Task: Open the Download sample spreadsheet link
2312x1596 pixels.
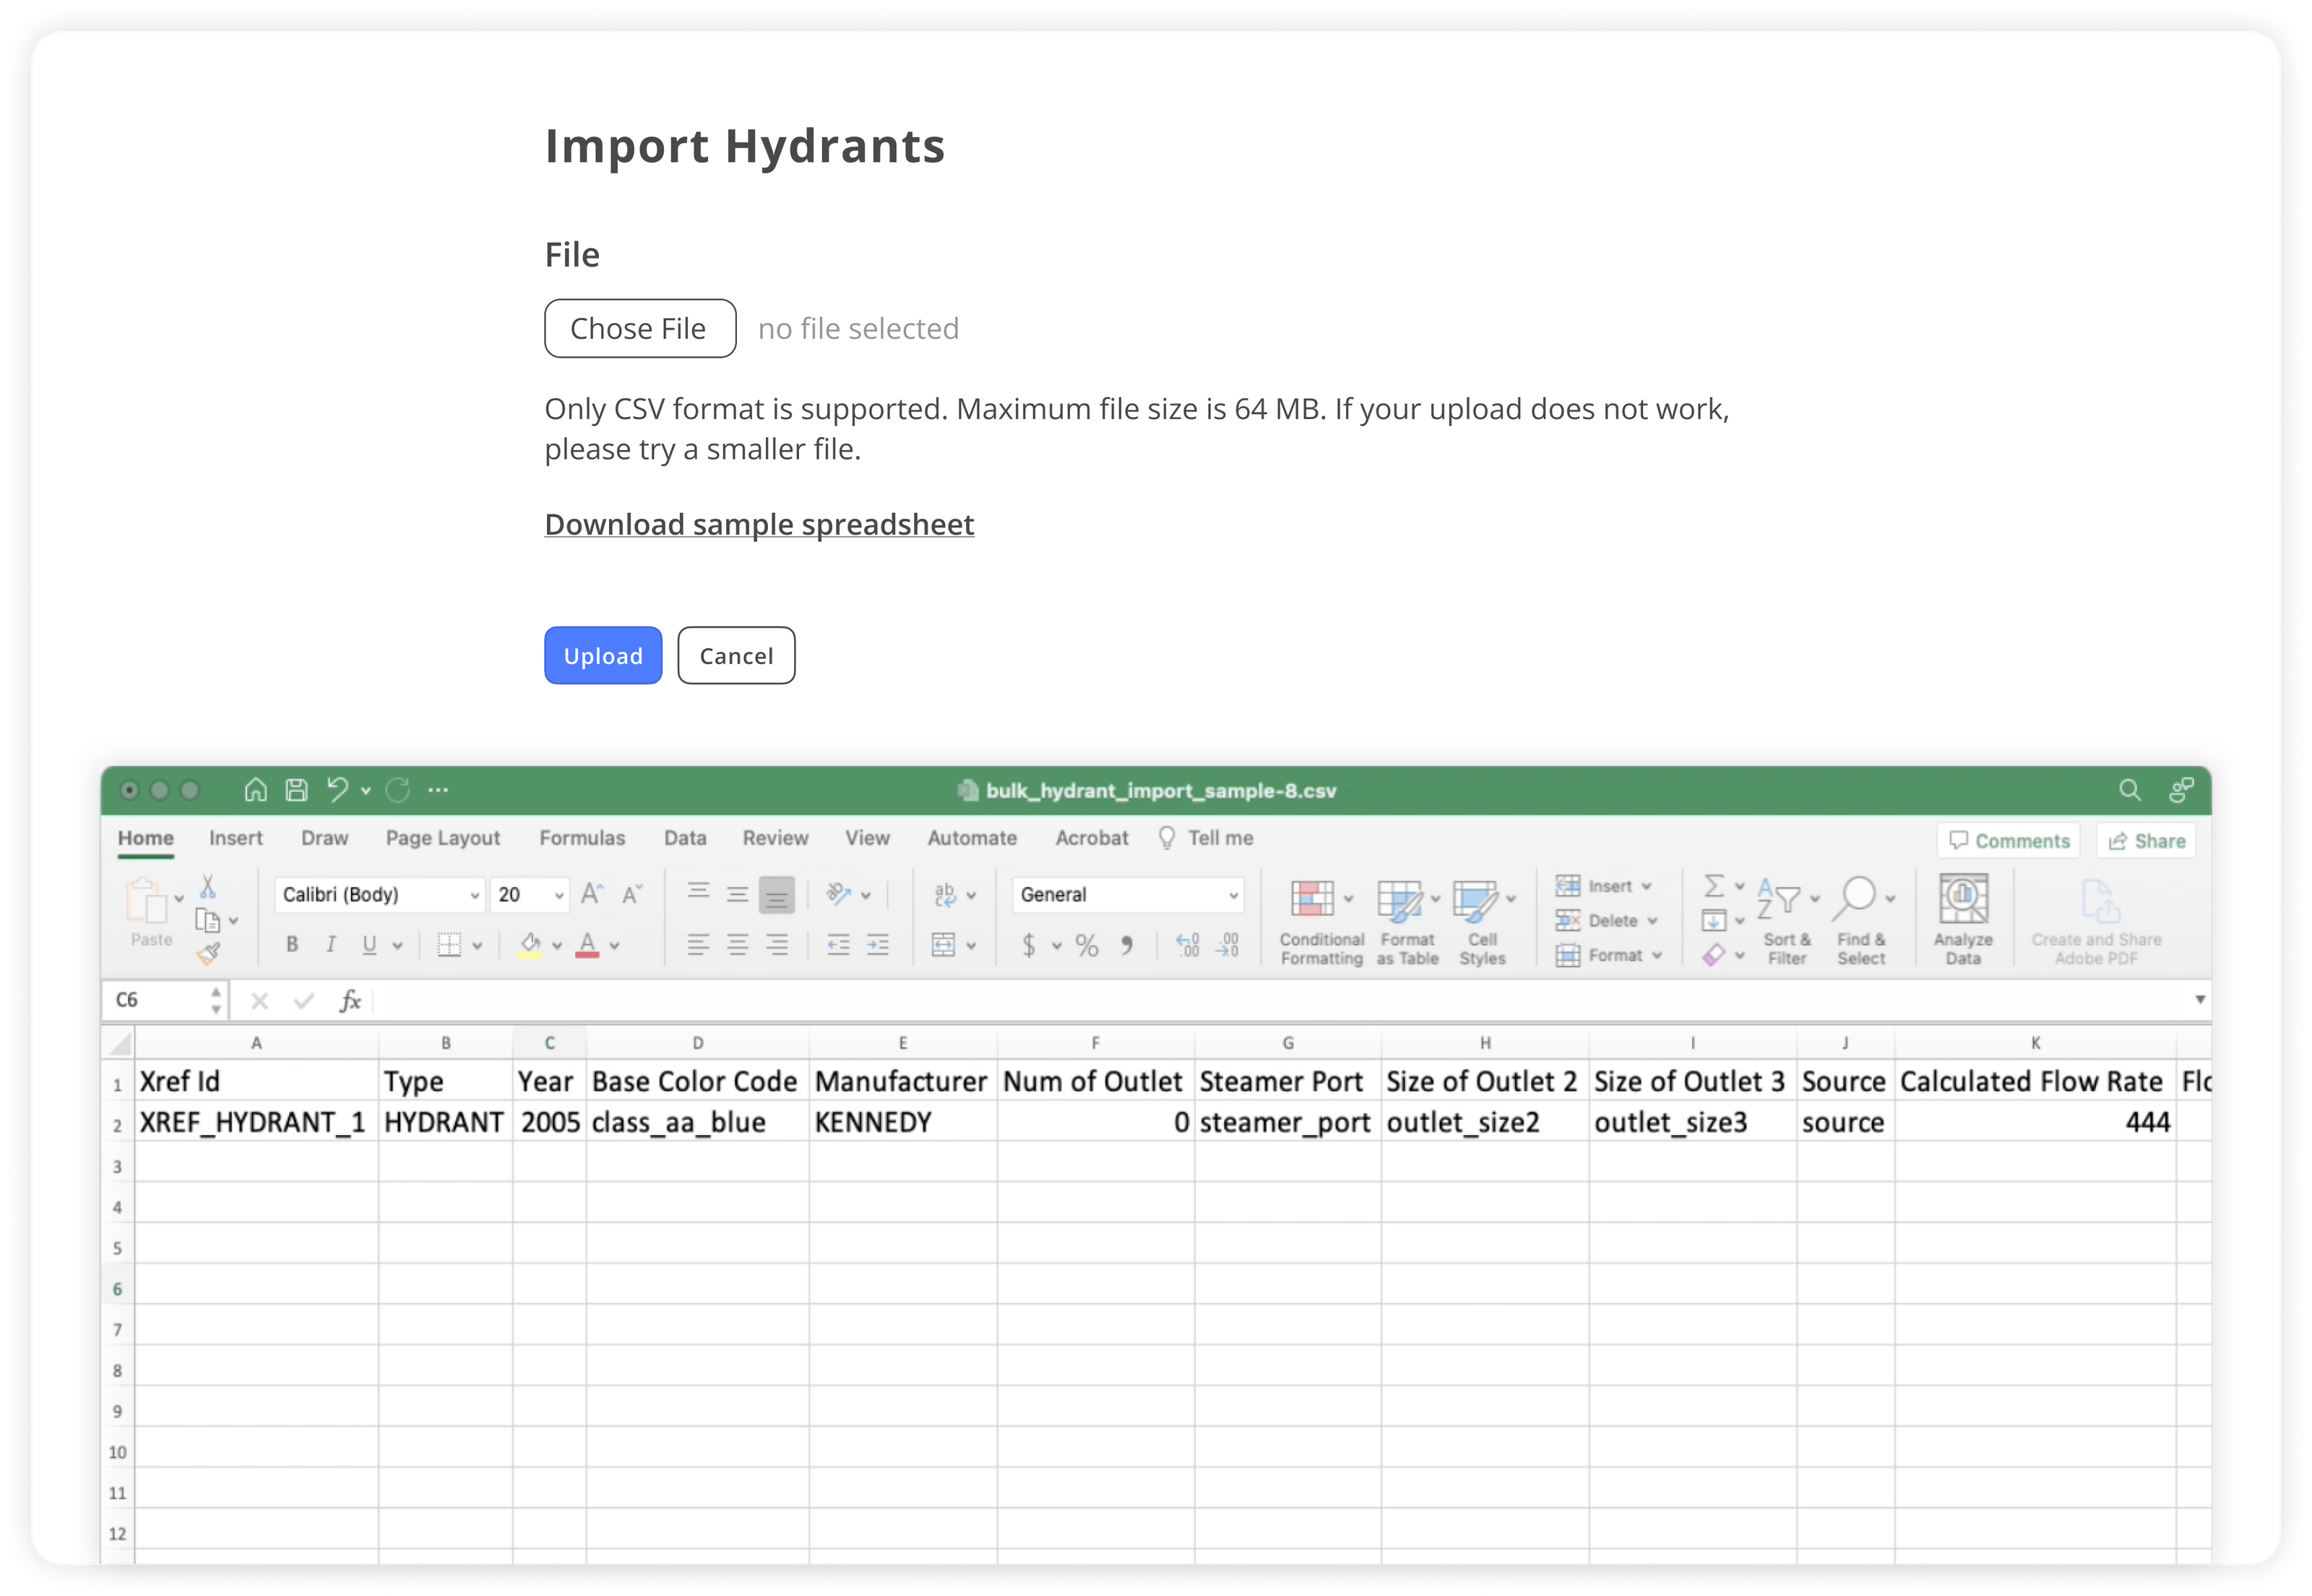Action: coord(759,524)
